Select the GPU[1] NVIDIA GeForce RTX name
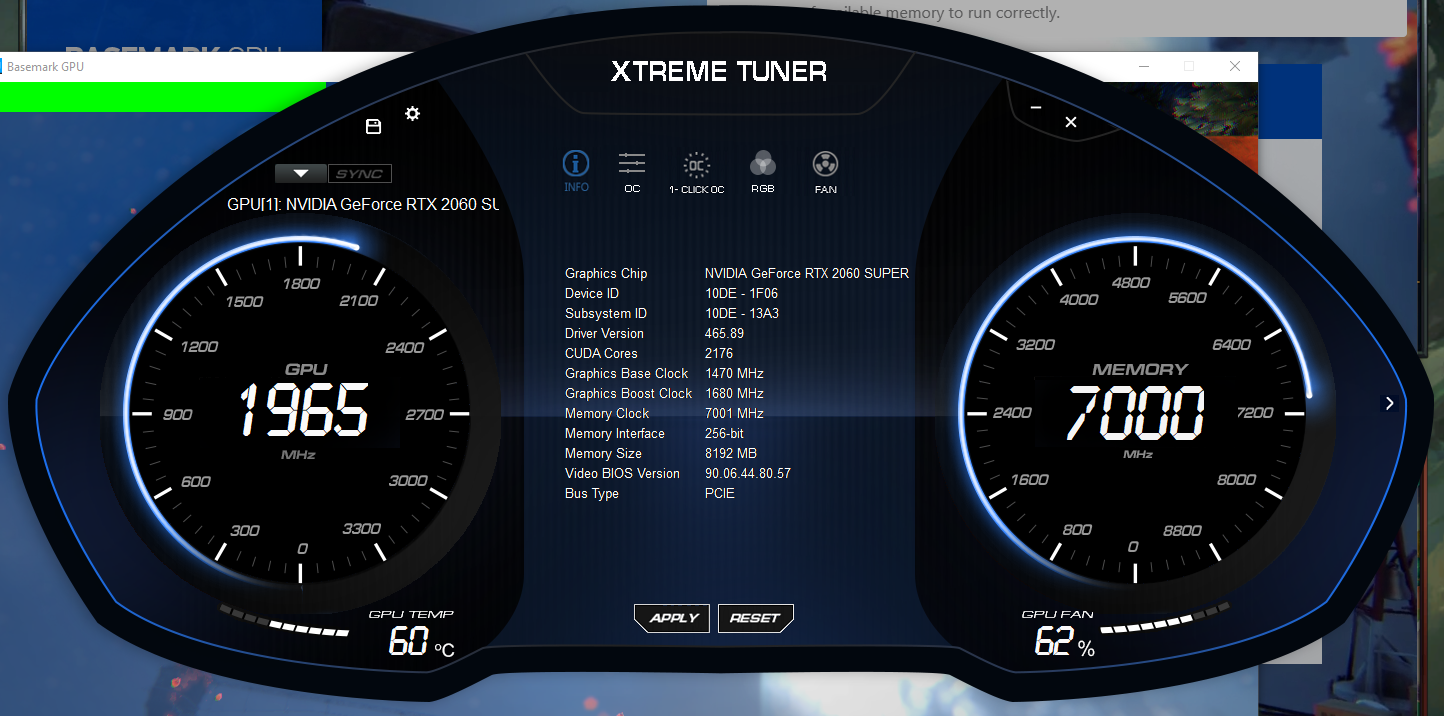This screenshot has width=1444, height=716. click(362, 204)
